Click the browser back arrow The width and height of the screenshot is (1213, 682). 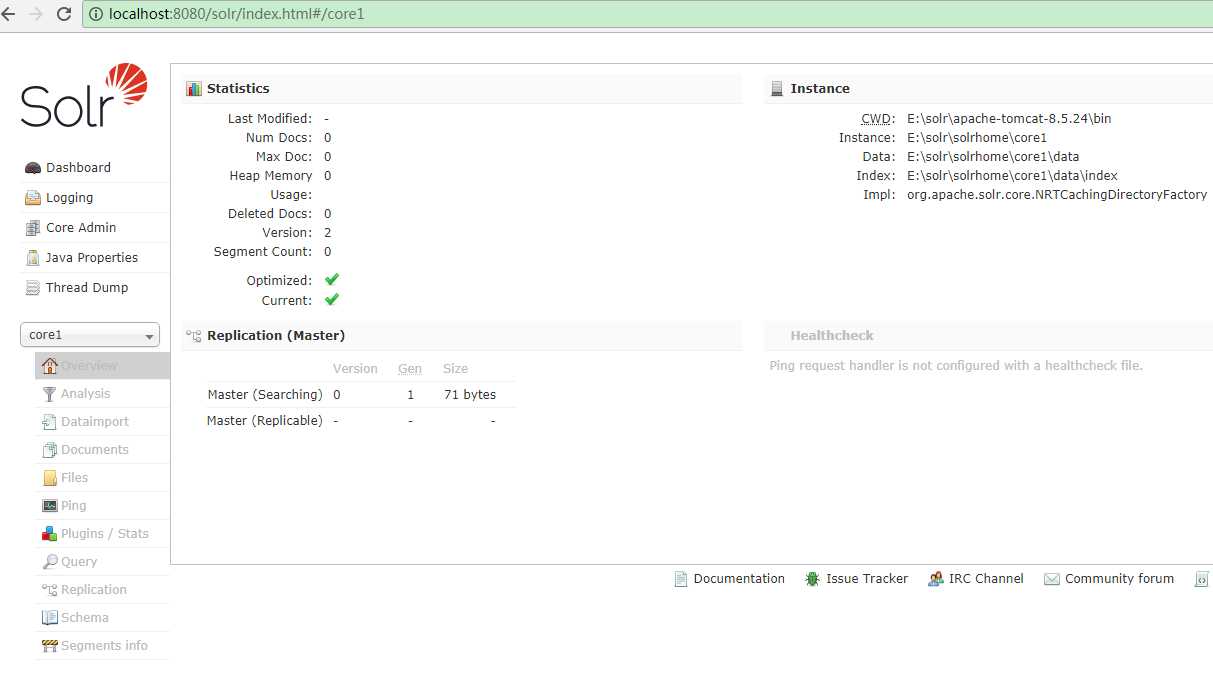coord(8,14)
